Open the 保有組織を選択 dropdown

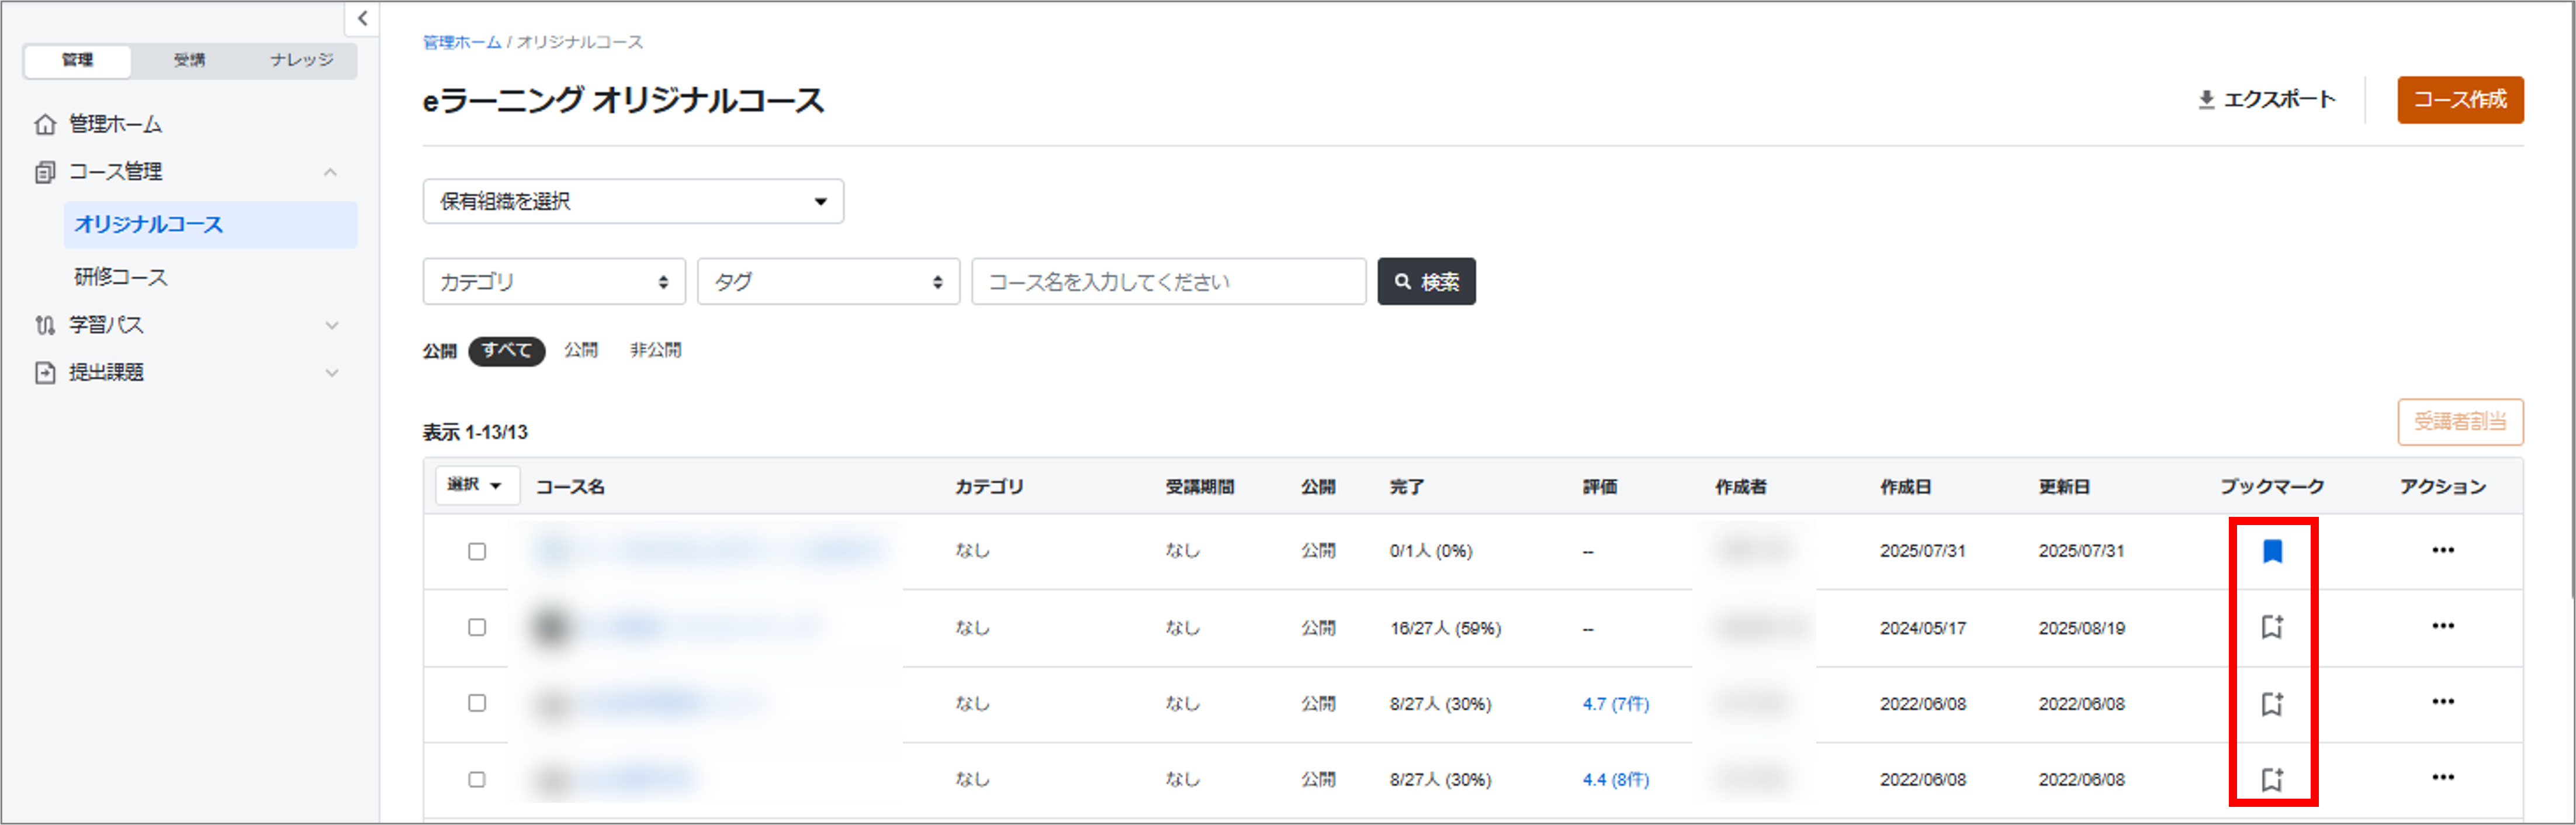tap(633, 201)
